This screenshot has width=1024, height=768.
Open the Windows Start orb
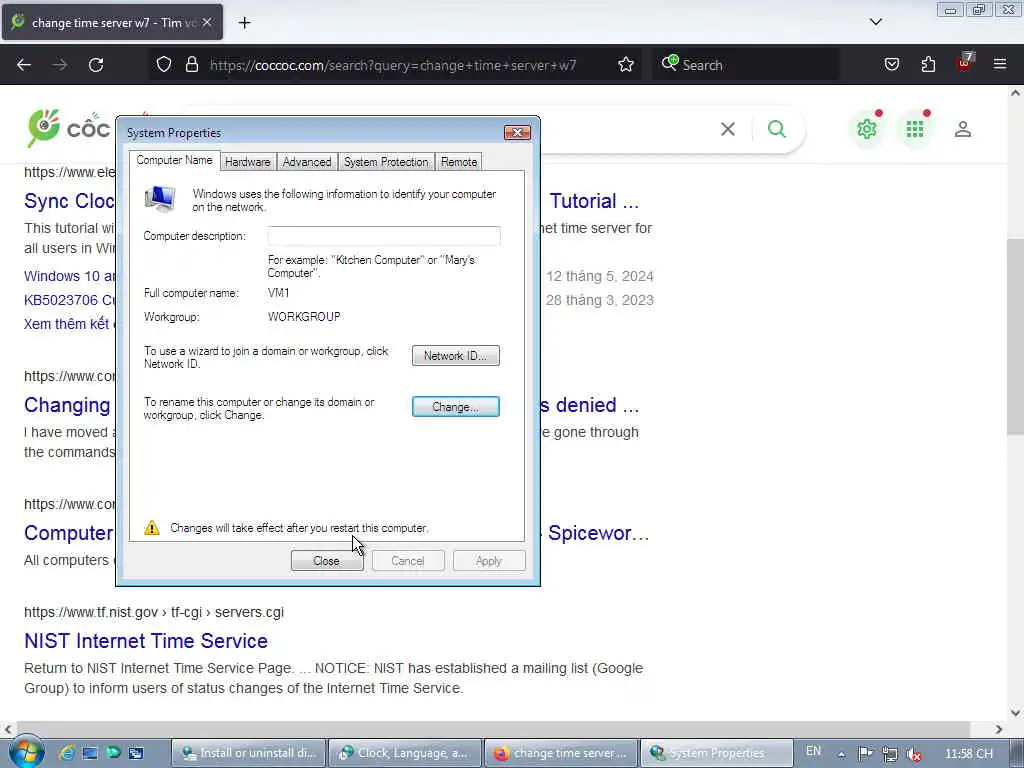tap(25, 752)
